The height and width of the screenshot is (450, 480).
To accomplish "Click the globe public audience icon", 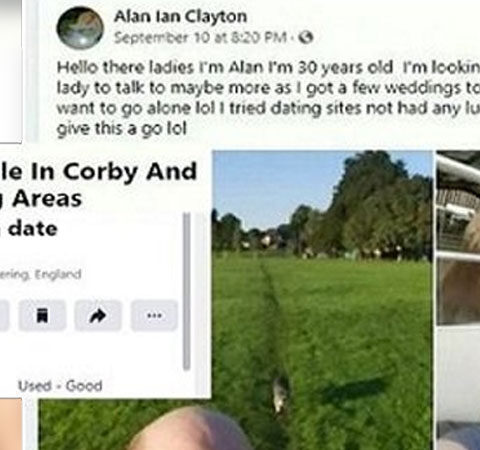I will (306, 37).
